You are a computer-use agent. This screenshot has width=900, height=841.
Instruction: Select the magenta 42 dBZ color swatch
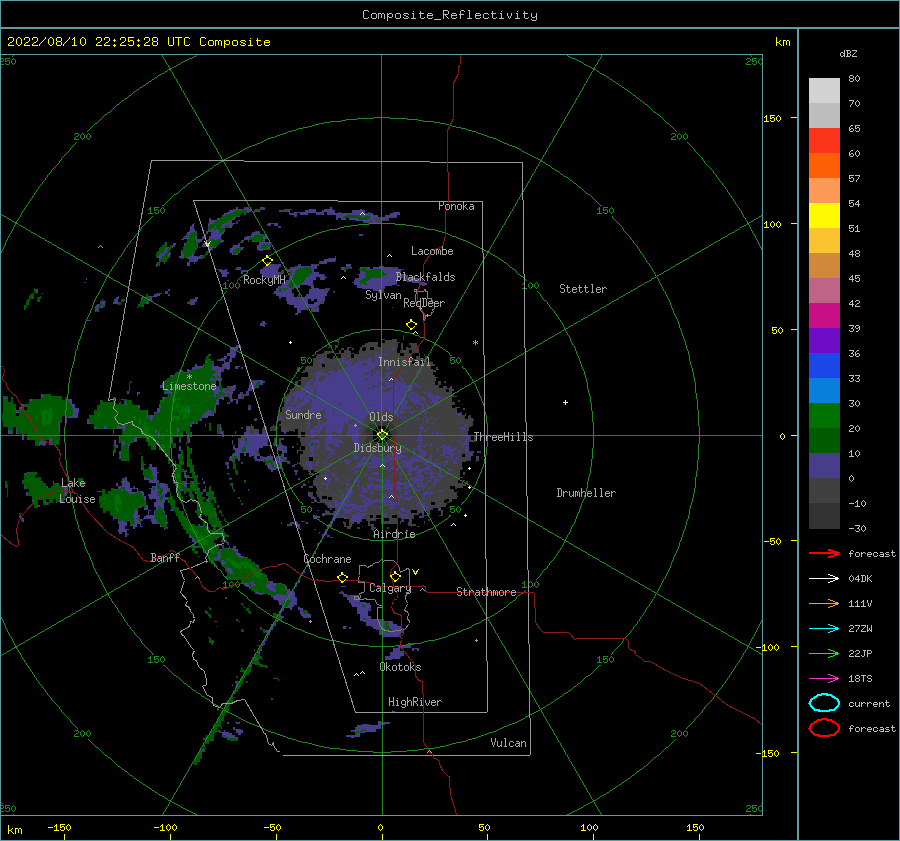point(824,316)
